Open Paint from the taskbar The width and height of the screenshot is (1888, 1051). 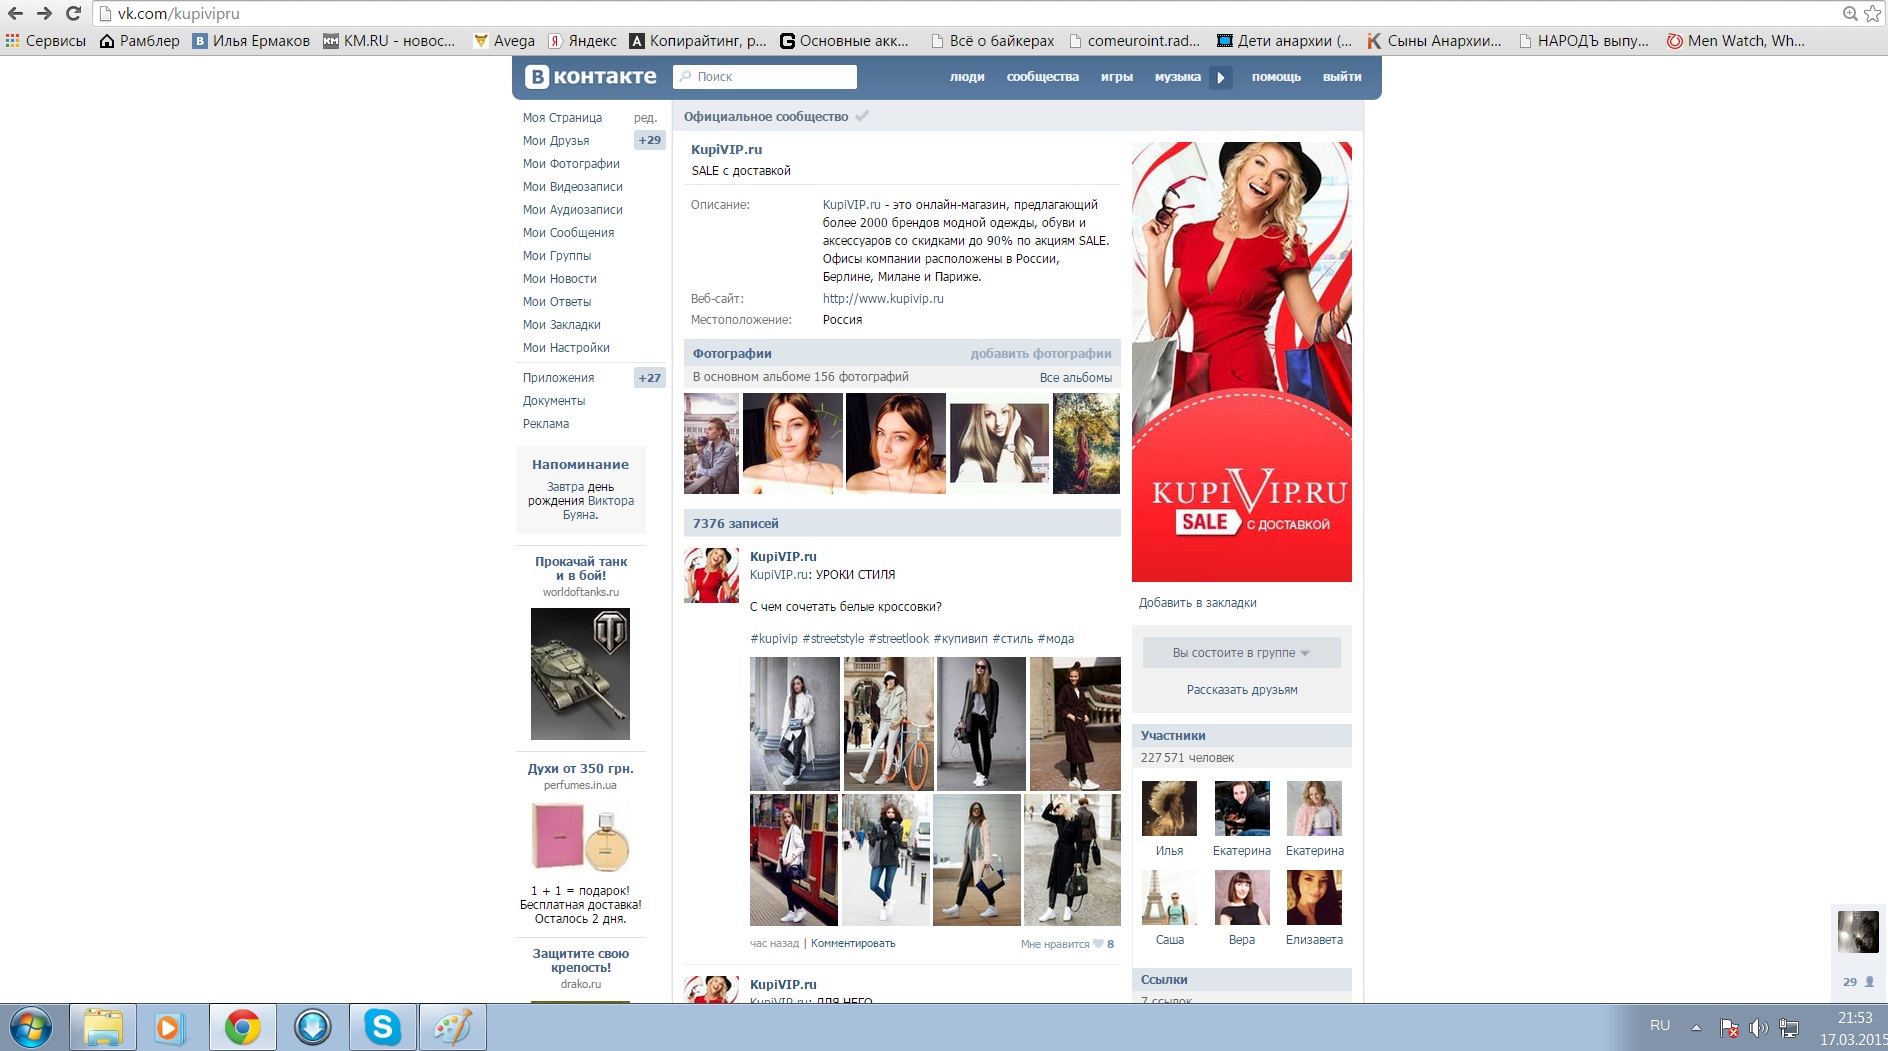click(452, 1027)
